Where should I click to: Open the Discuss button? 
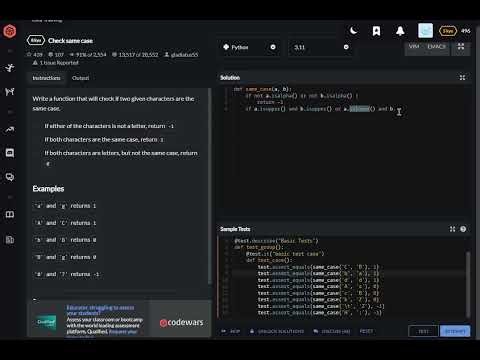[332, 331]
